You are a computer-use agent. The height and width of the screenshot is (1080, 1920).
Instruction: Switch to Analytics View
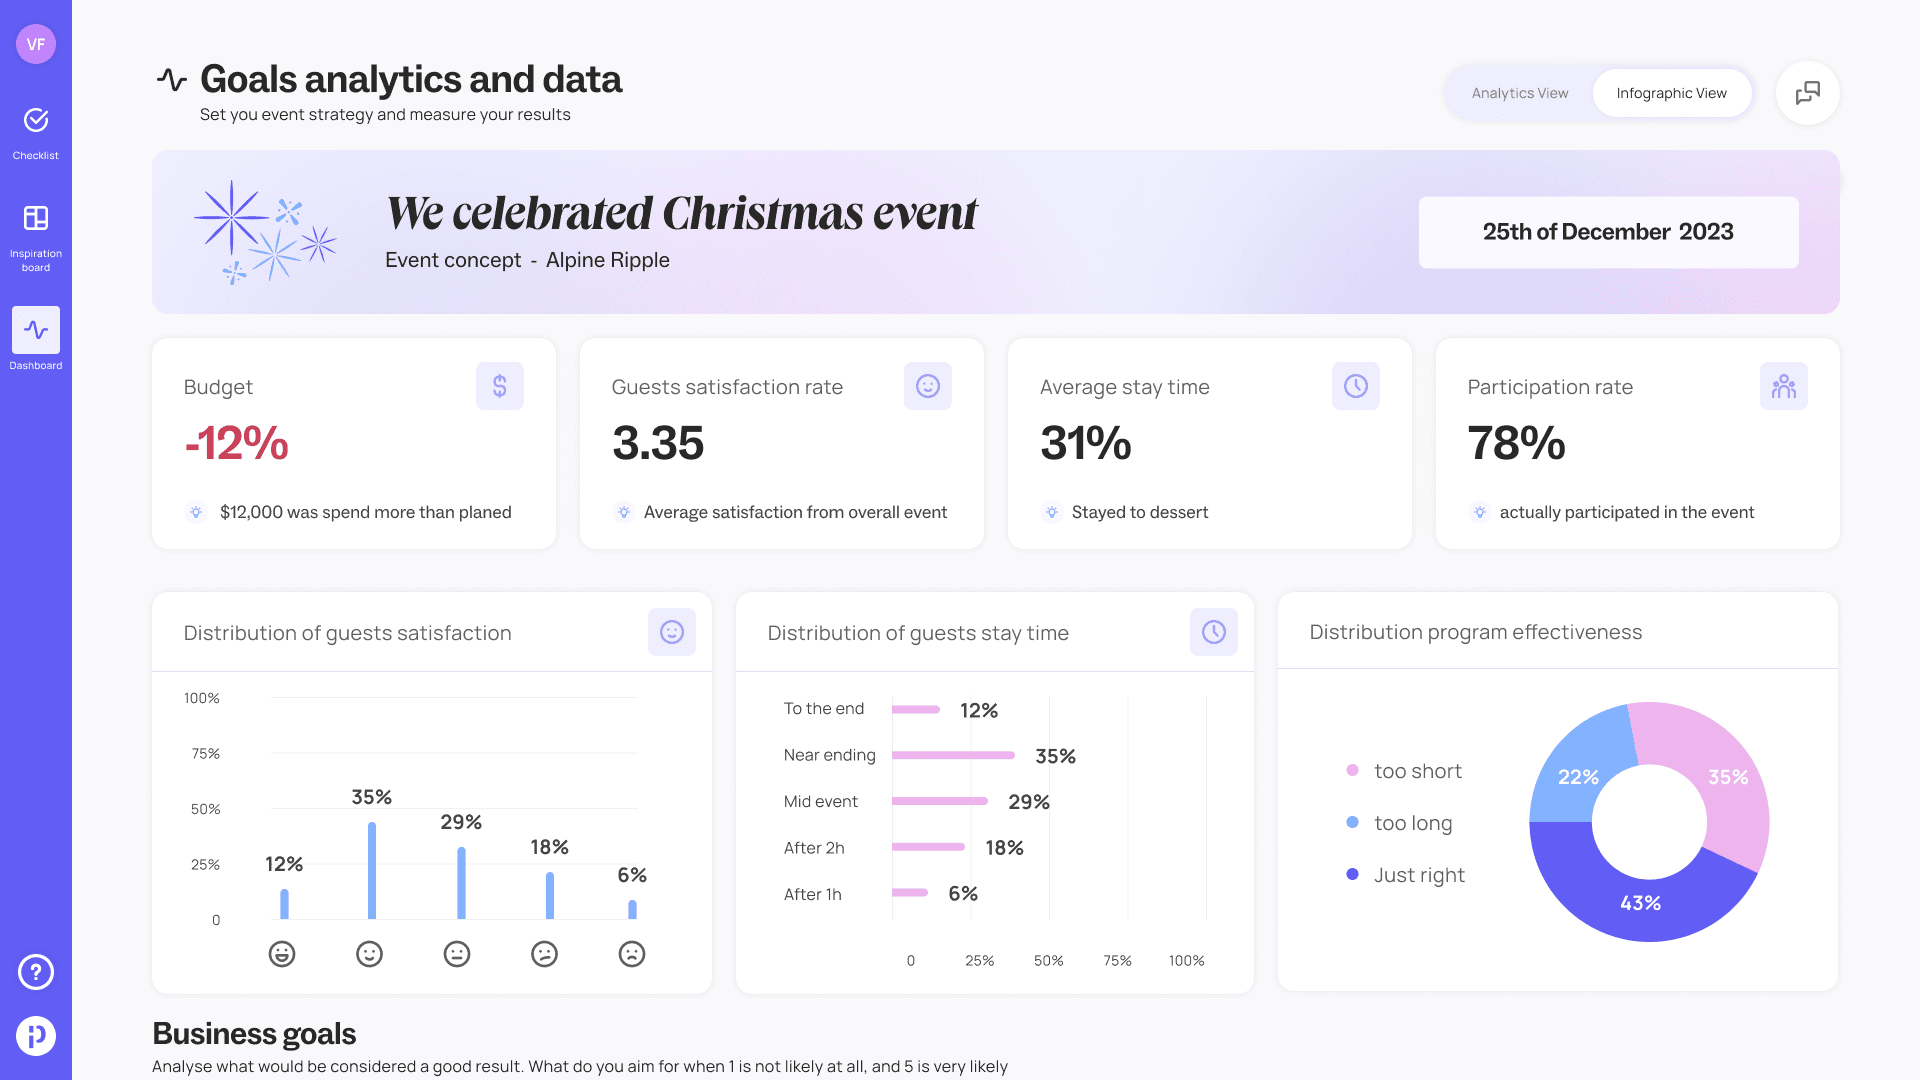(x=1519, y=93)
